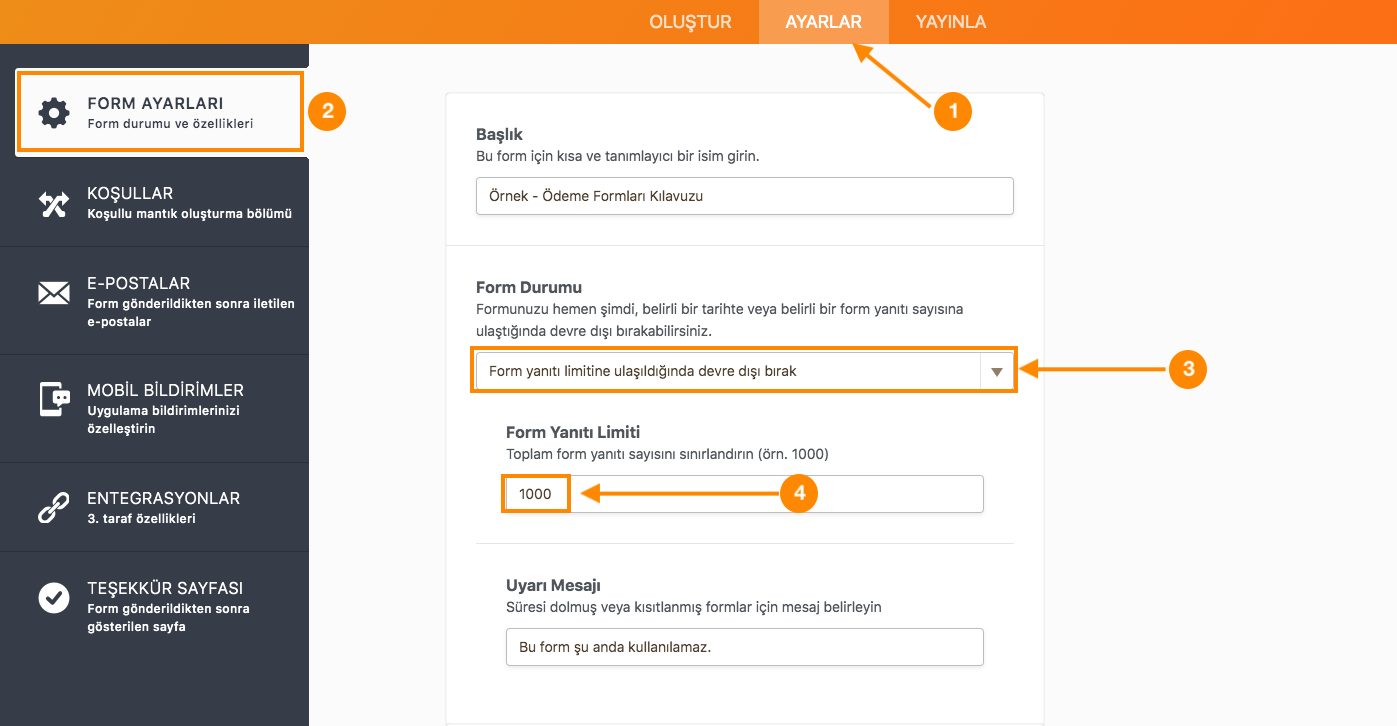Viewport: 1397px width, 726px height.
Task: Focus the Form Yanıtı Limiti field
Action: point(744,494)
